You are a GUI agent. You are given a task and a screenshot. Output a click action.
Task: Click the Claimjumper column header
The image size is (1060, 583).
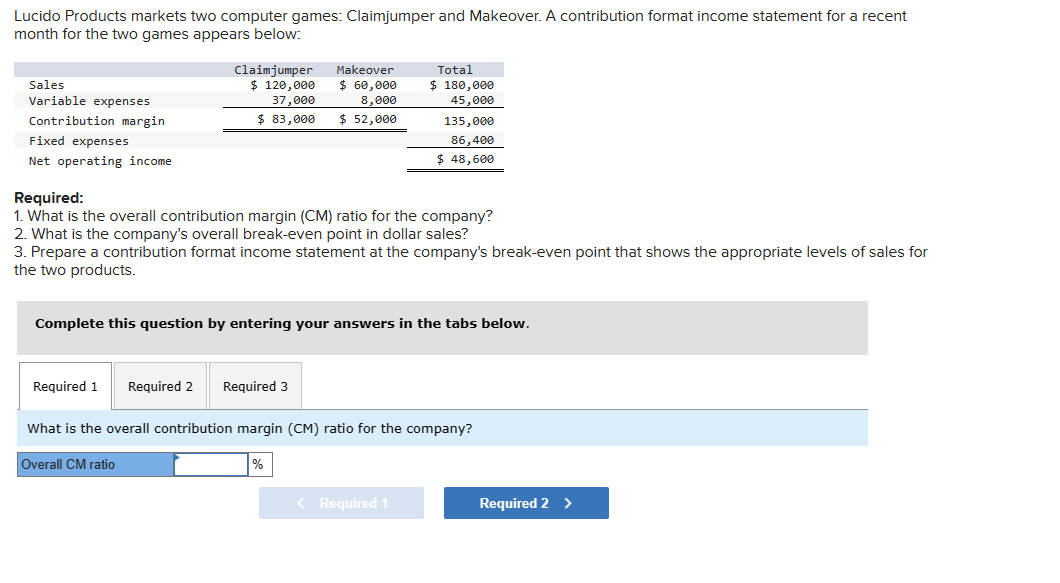274,70
